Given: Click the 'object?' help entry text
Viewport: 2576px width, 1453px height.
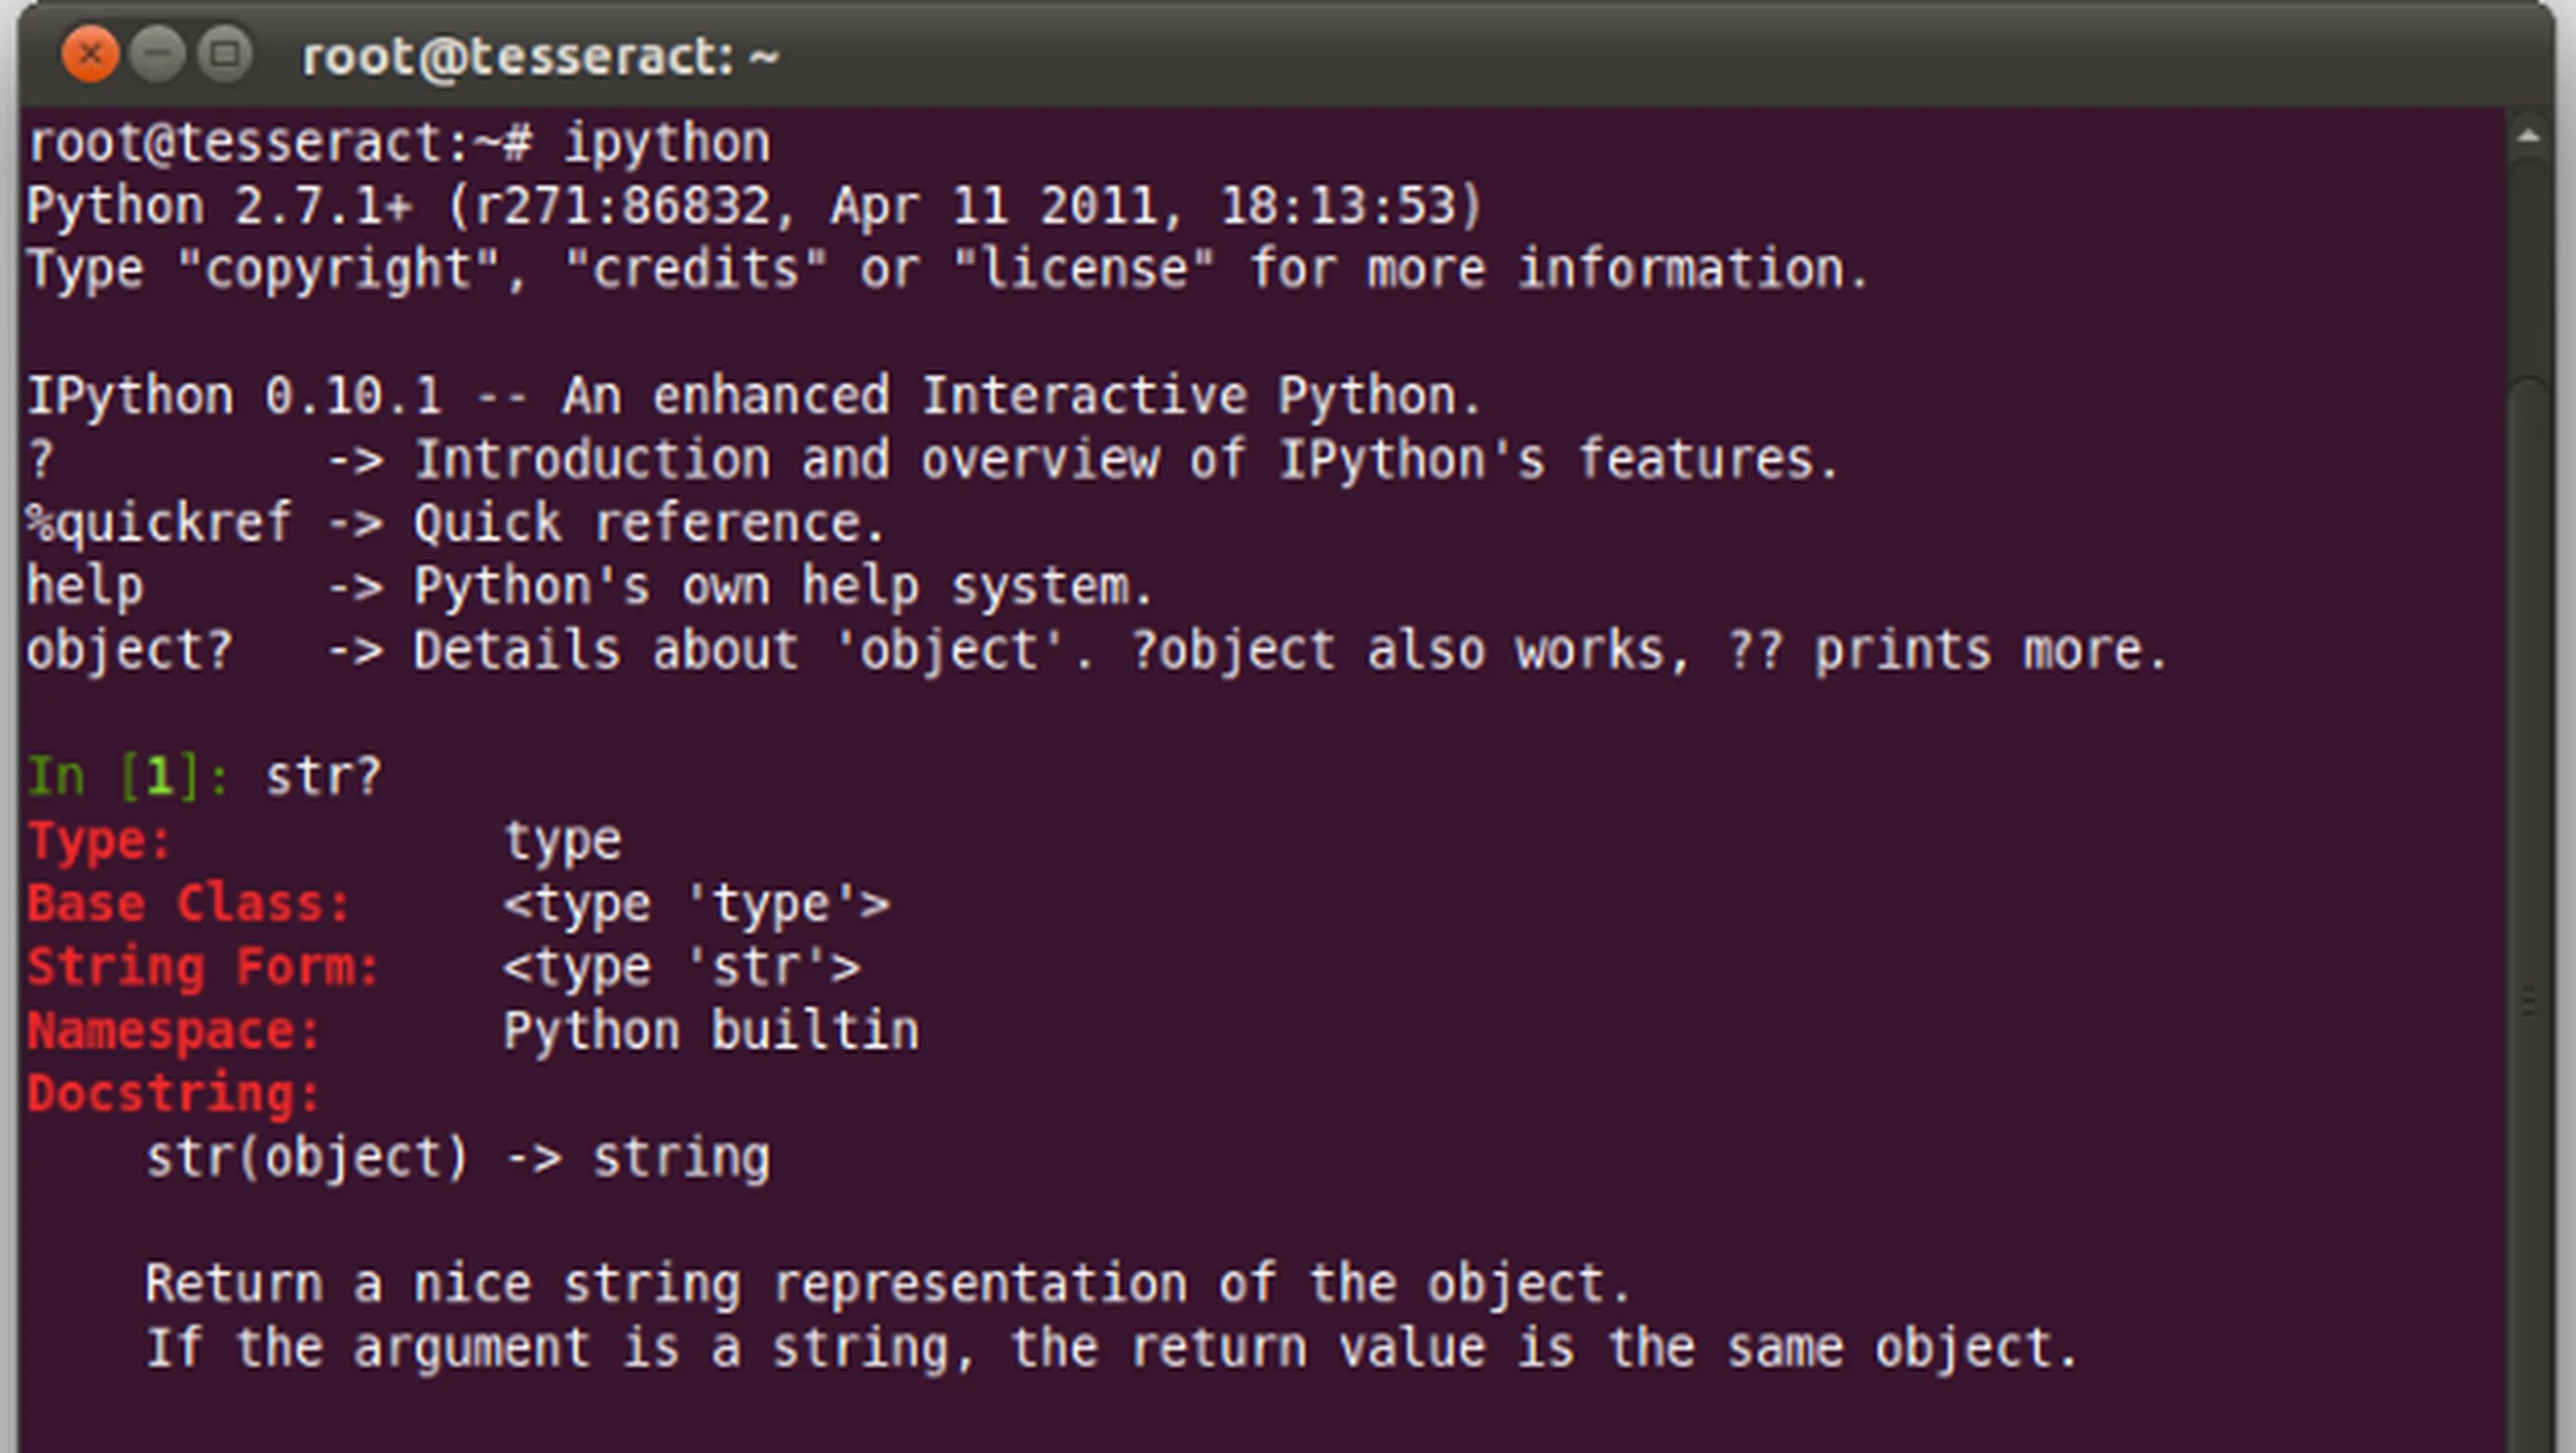Looking at the screenshot, I should pos(129,650).
